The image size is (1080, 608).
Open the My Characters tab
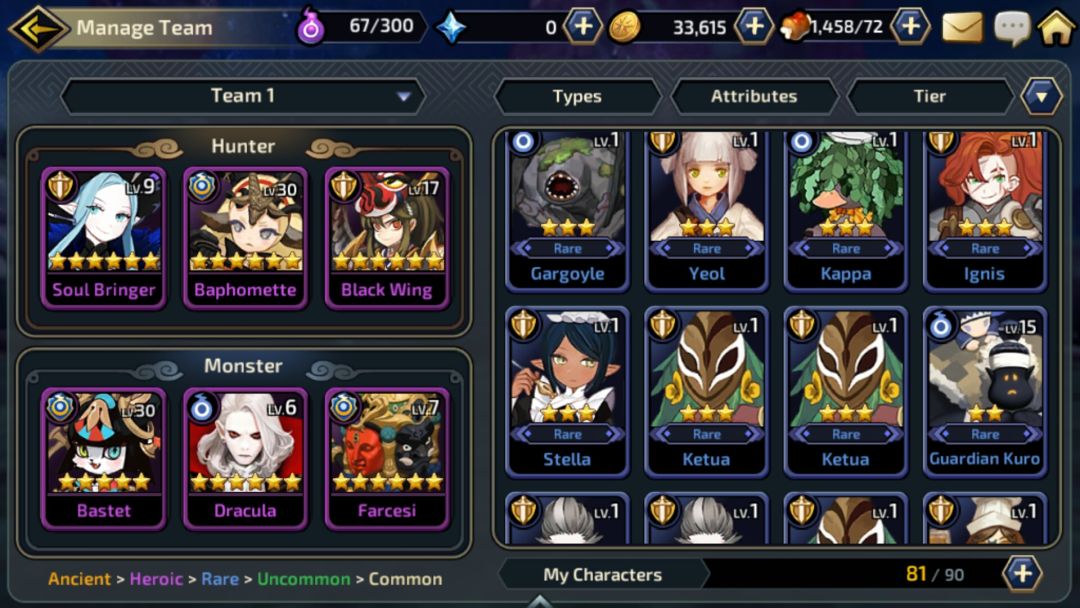click(x=603, y=574)
